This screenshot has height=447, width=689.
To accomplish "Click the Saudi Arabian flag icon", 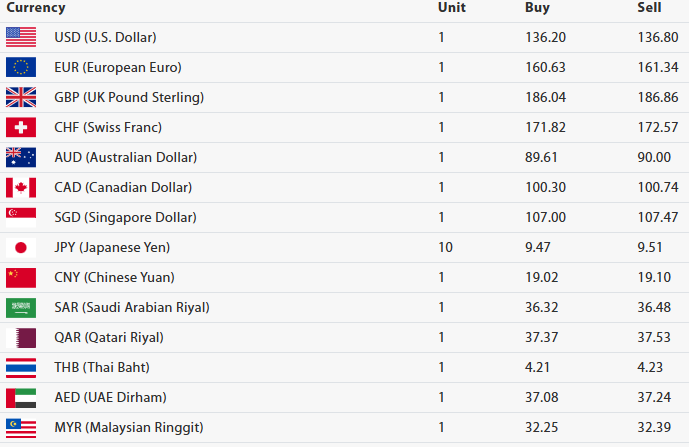I will (21, 307).
